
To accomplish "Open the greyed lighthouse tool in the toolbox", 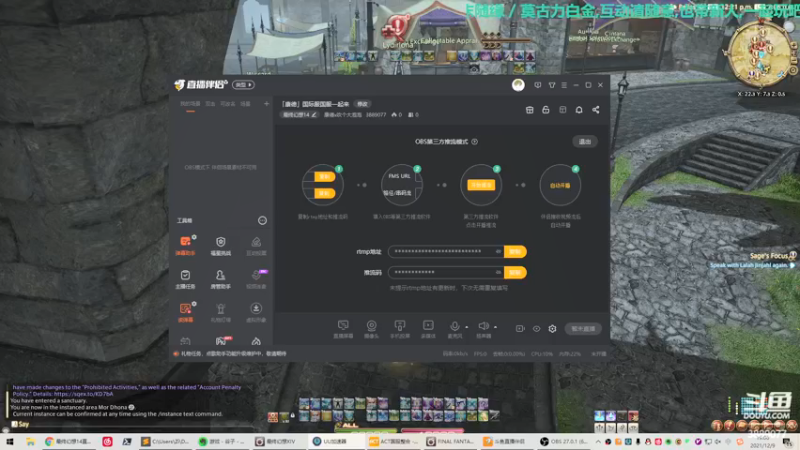I will pyautogui.click(x=220, y=312).
